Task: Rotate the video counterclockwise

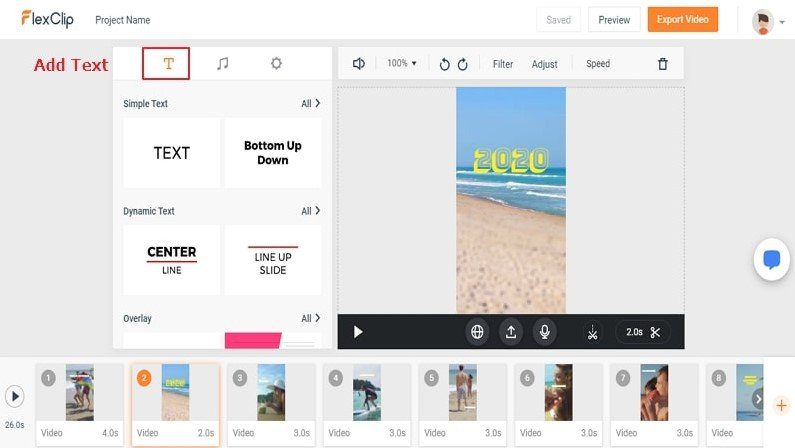Action: [445, 64]
